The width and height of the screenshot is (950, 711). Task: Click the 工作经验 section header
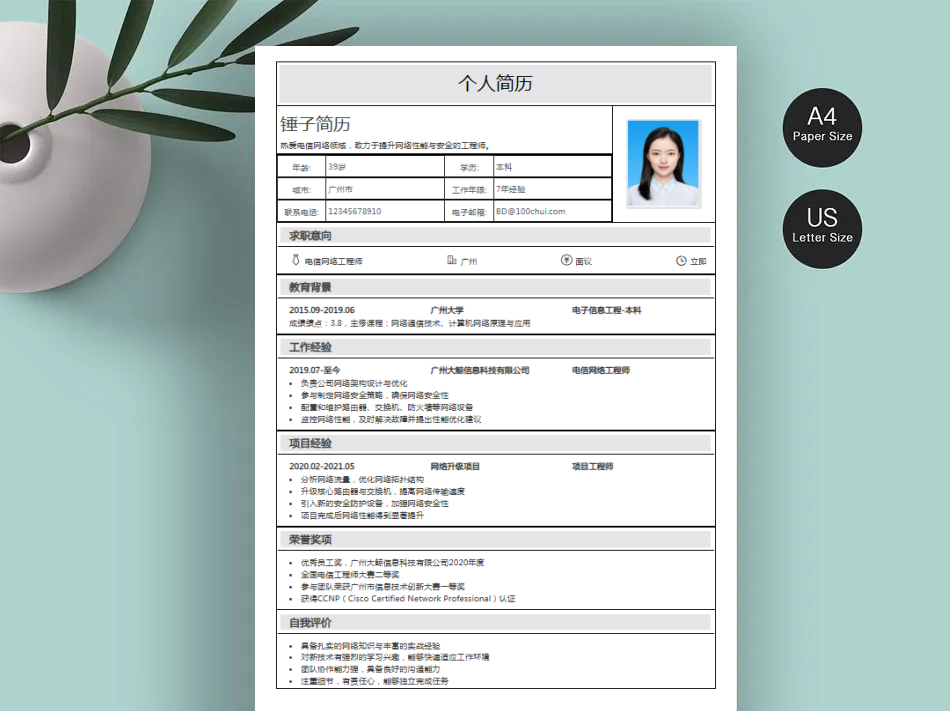(496, 347)
